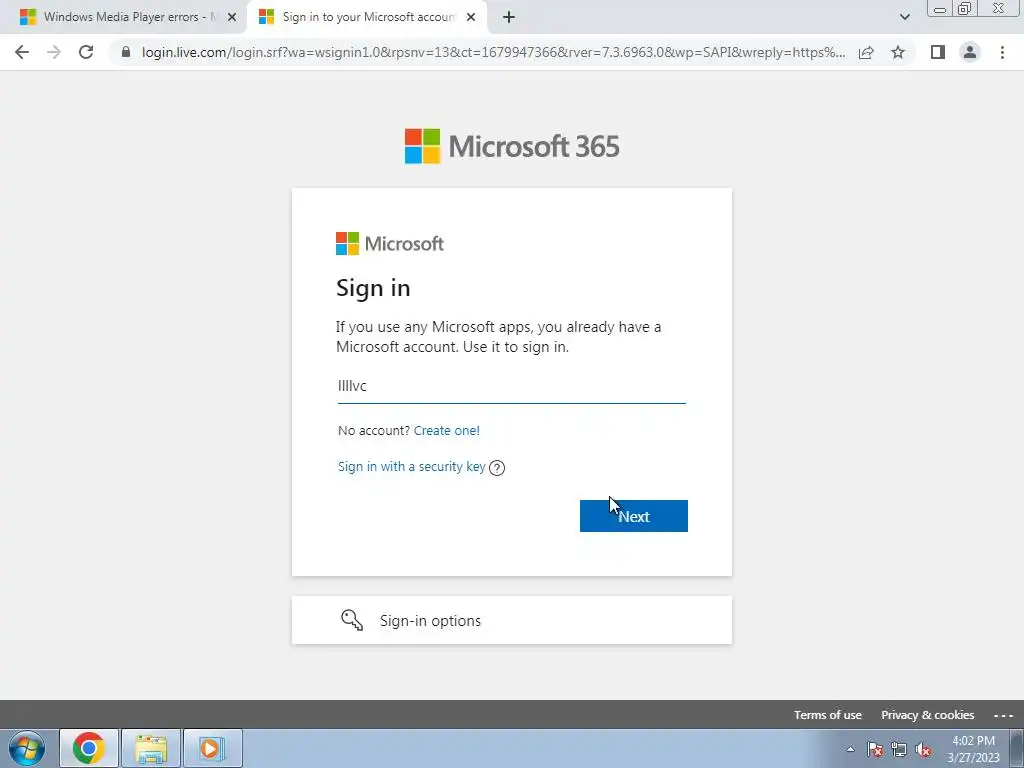Screen dimensions: 1024x768
Task: Expand the tab search dropdown
Action: [x=904, y=17]
